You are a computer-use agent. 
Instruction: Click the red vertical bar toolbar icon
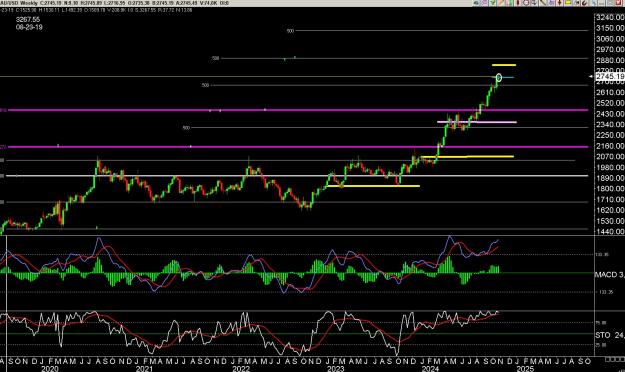pos(517,2)
